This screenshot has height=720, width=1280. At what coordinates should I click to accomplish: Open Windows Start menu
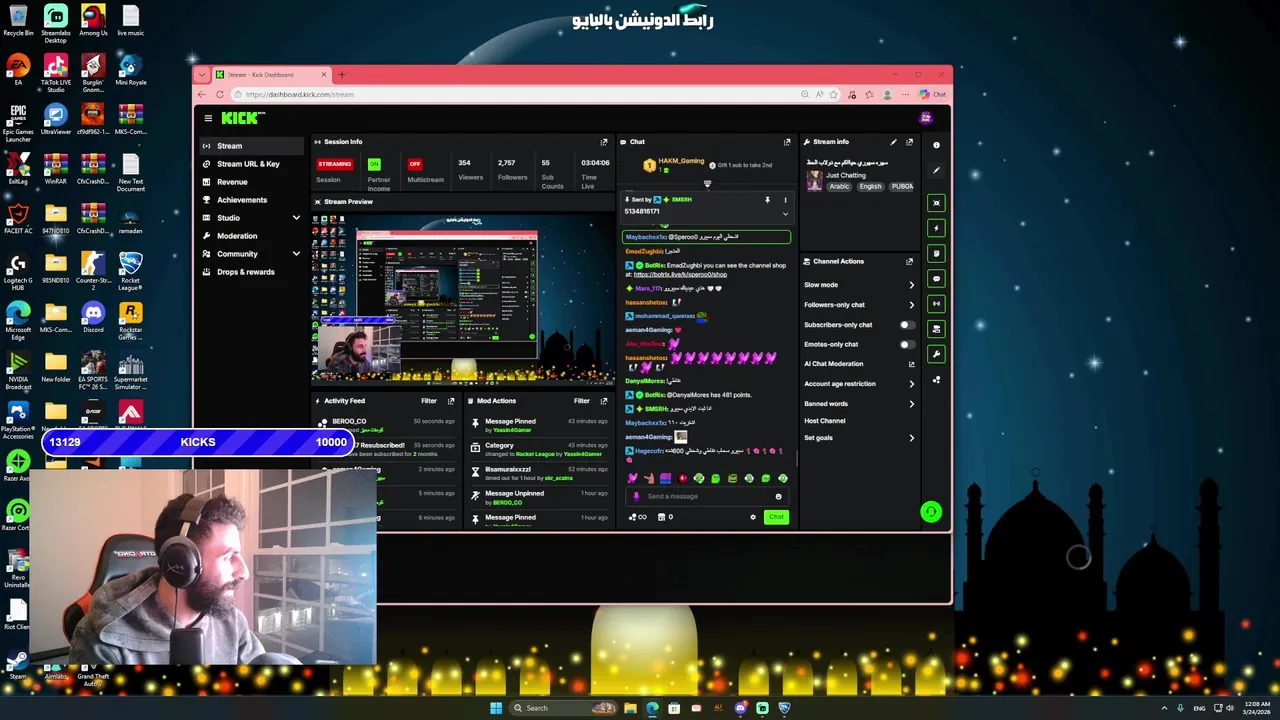(x=495, y=708)
